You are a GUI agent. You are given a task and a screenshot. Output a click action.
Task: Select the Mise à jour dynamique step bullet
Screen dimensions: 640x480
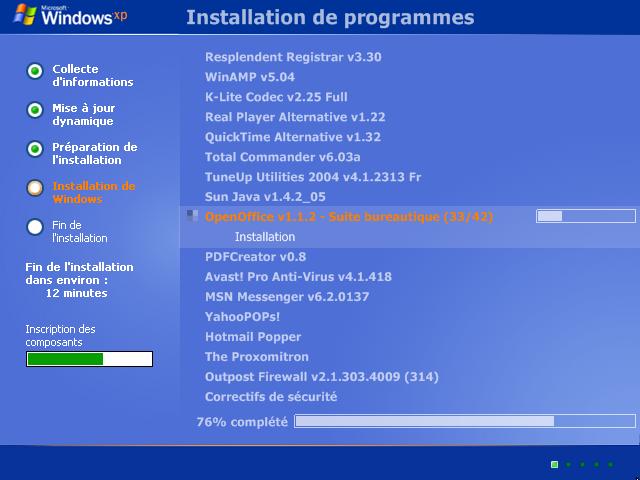coord(35,110)
